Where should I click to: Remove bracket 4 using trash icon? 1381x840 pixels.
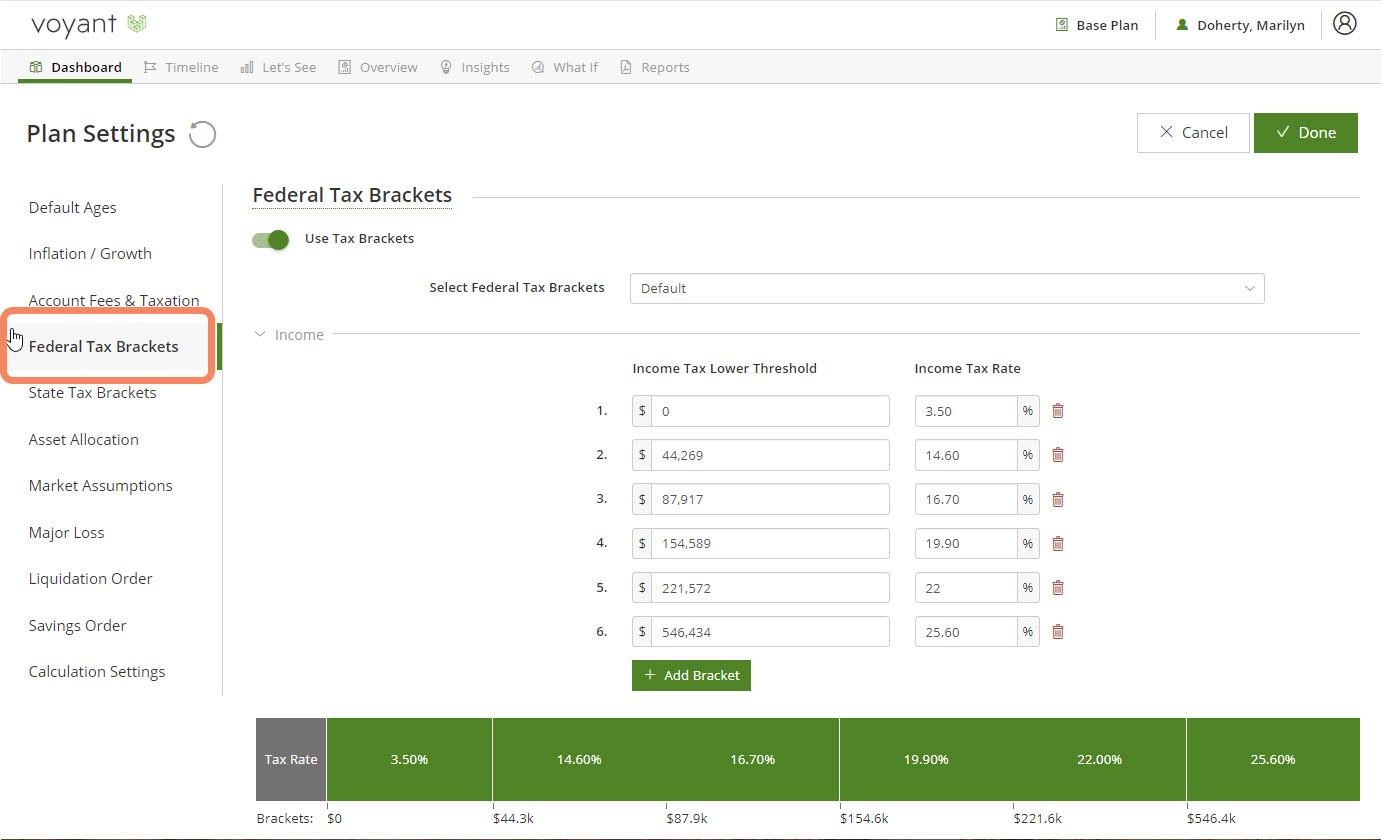point(1058,544)
